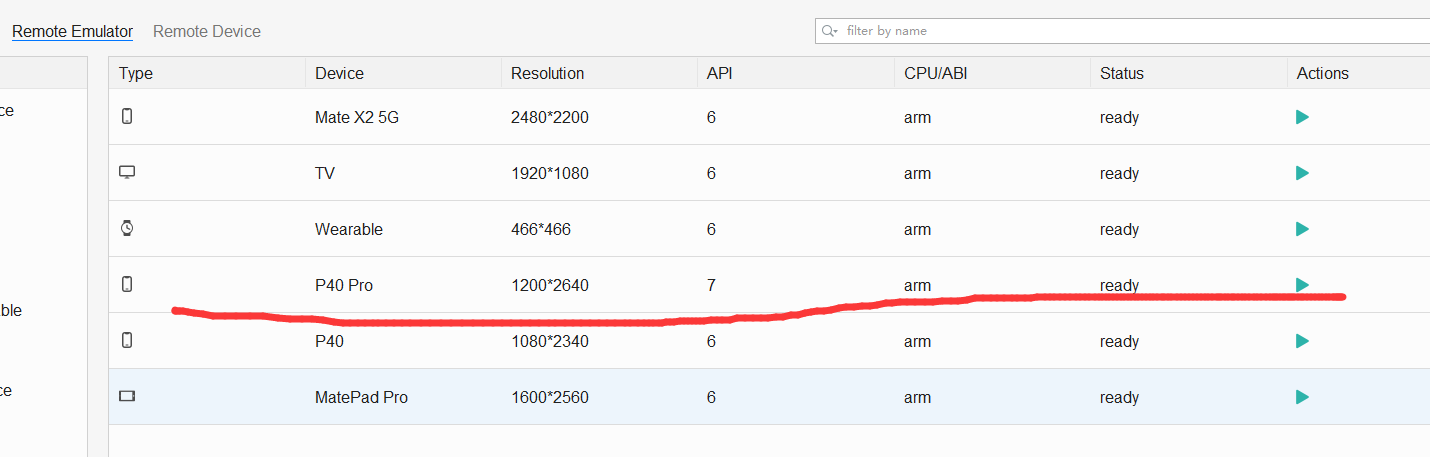Viewport: 1430px width, 457px height.
Task: Sort by CPU/ABI column header
Action: click(x=936, y=73)
